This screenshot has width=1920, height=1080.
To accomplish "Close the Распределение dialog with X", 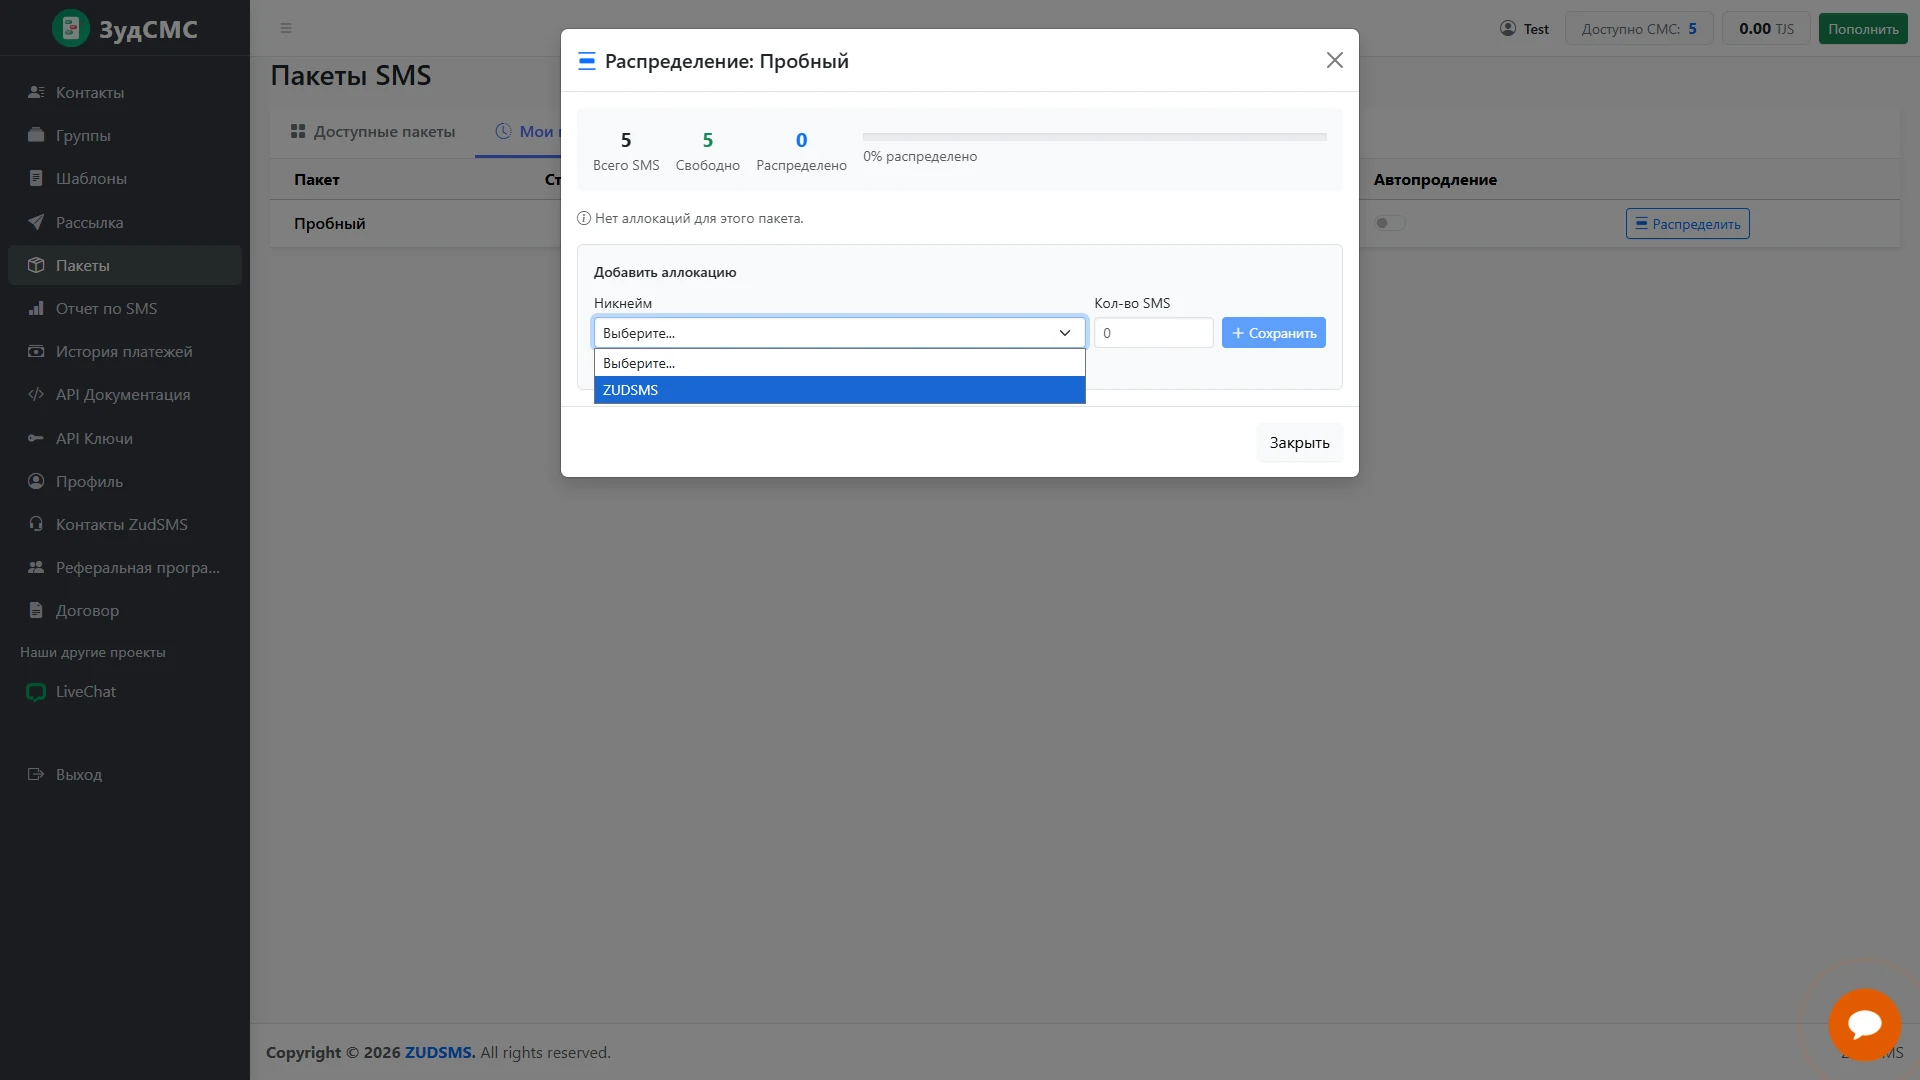I will (x=1335, y=60).
